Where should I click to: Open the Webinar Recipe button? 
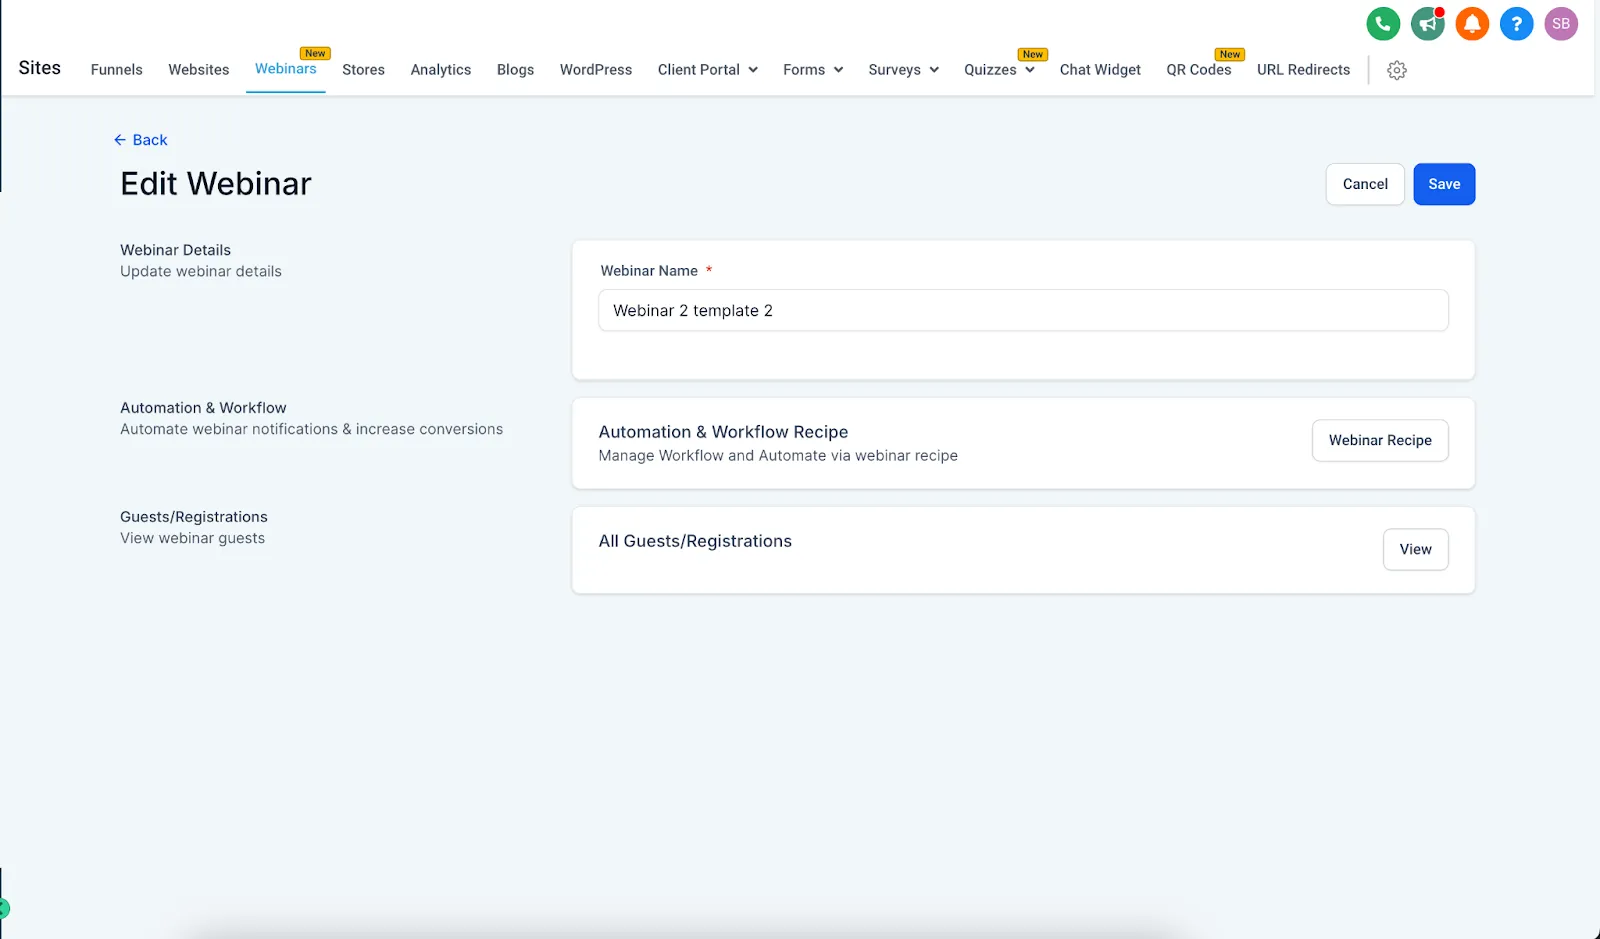1380,441
